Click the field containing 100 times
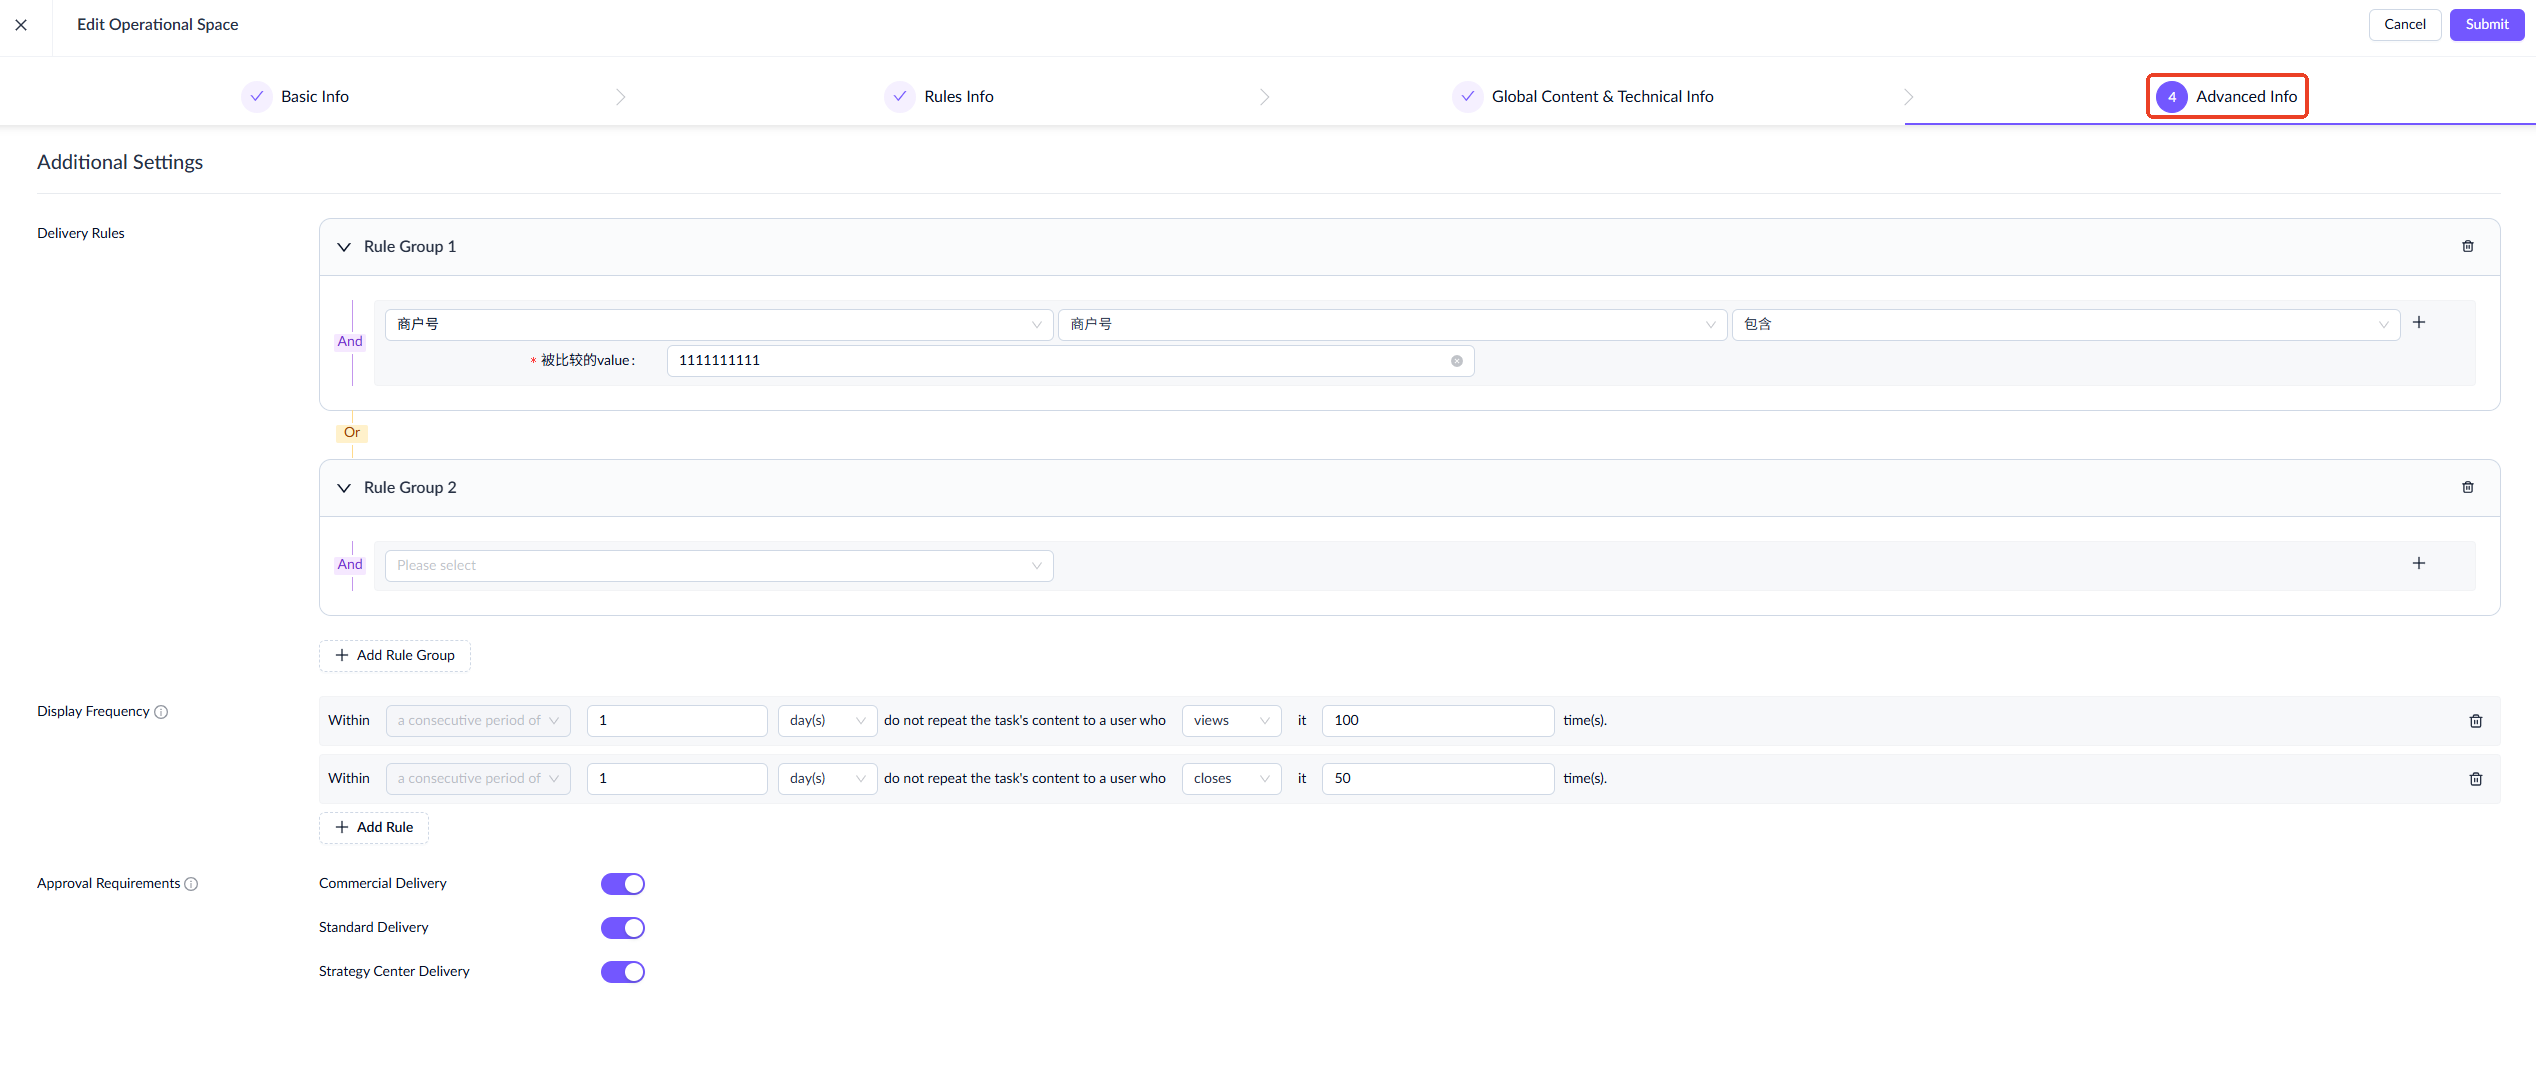 [1436, 721]
